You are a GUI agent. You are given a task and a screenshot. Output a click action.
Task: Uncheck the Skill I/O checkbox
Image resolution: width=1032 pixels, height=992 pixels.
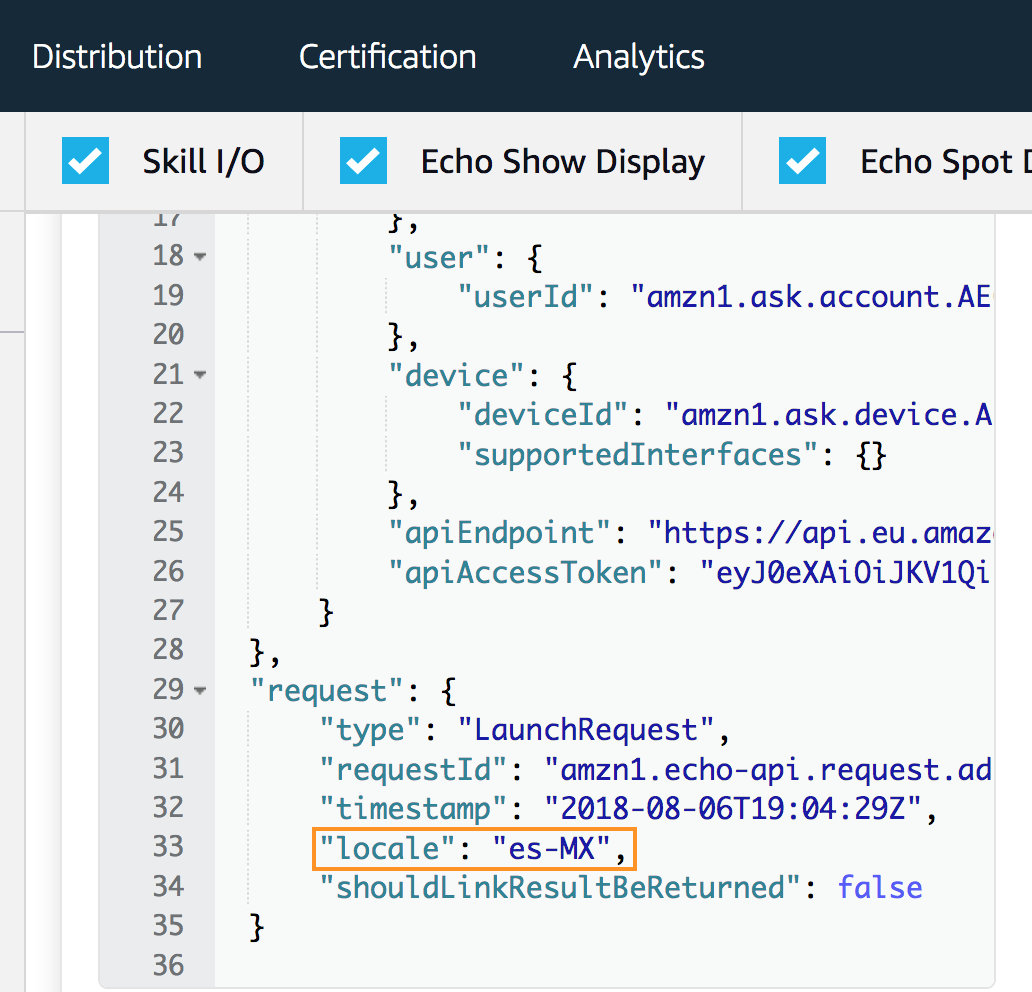[84, 160]
